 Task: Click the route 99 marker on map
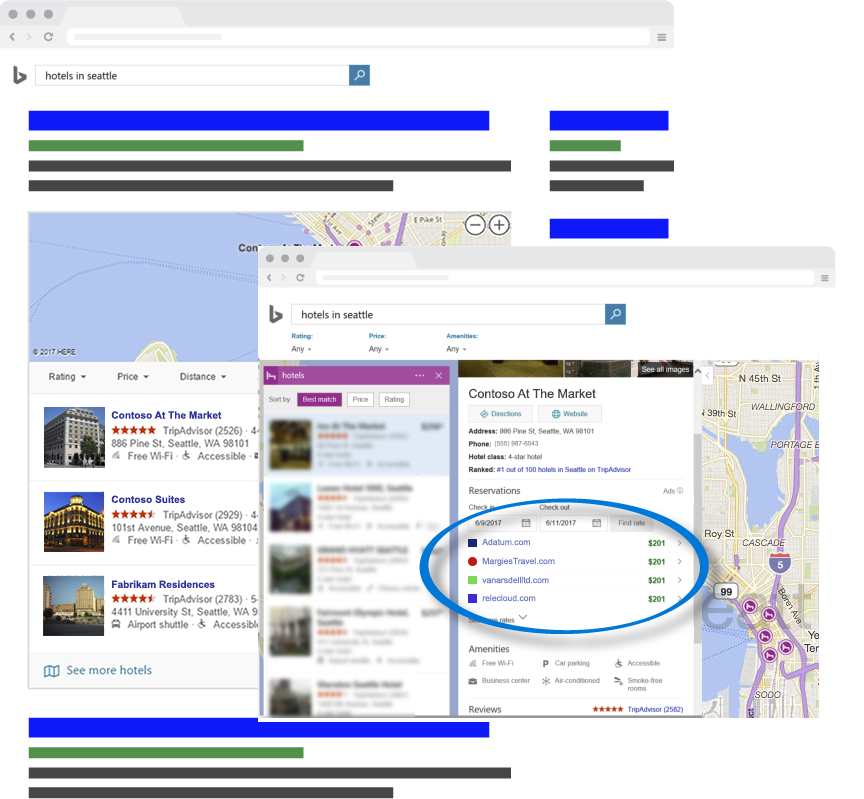726,591
